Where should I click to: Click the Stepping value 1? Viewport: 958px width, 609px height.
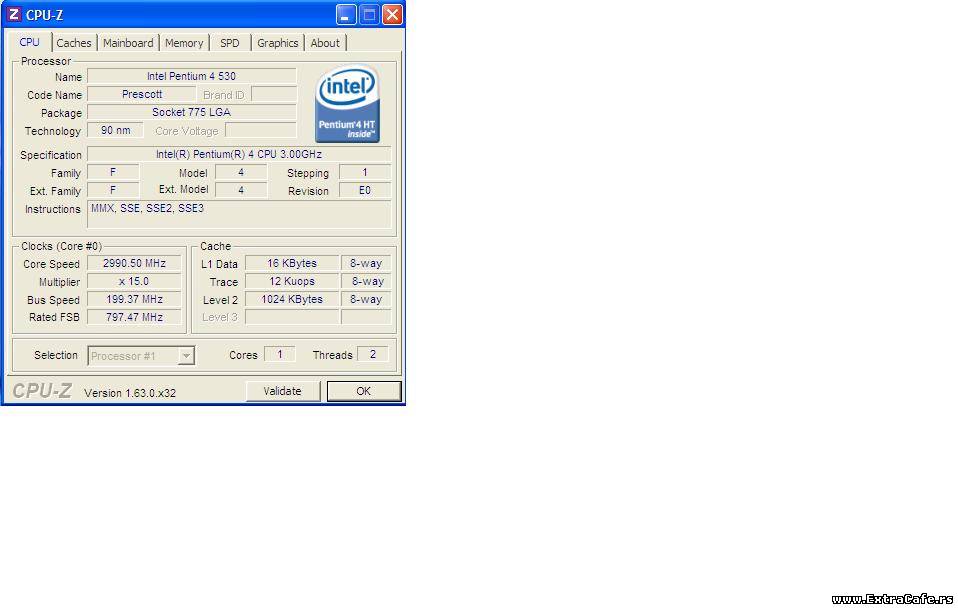[365, 172]
